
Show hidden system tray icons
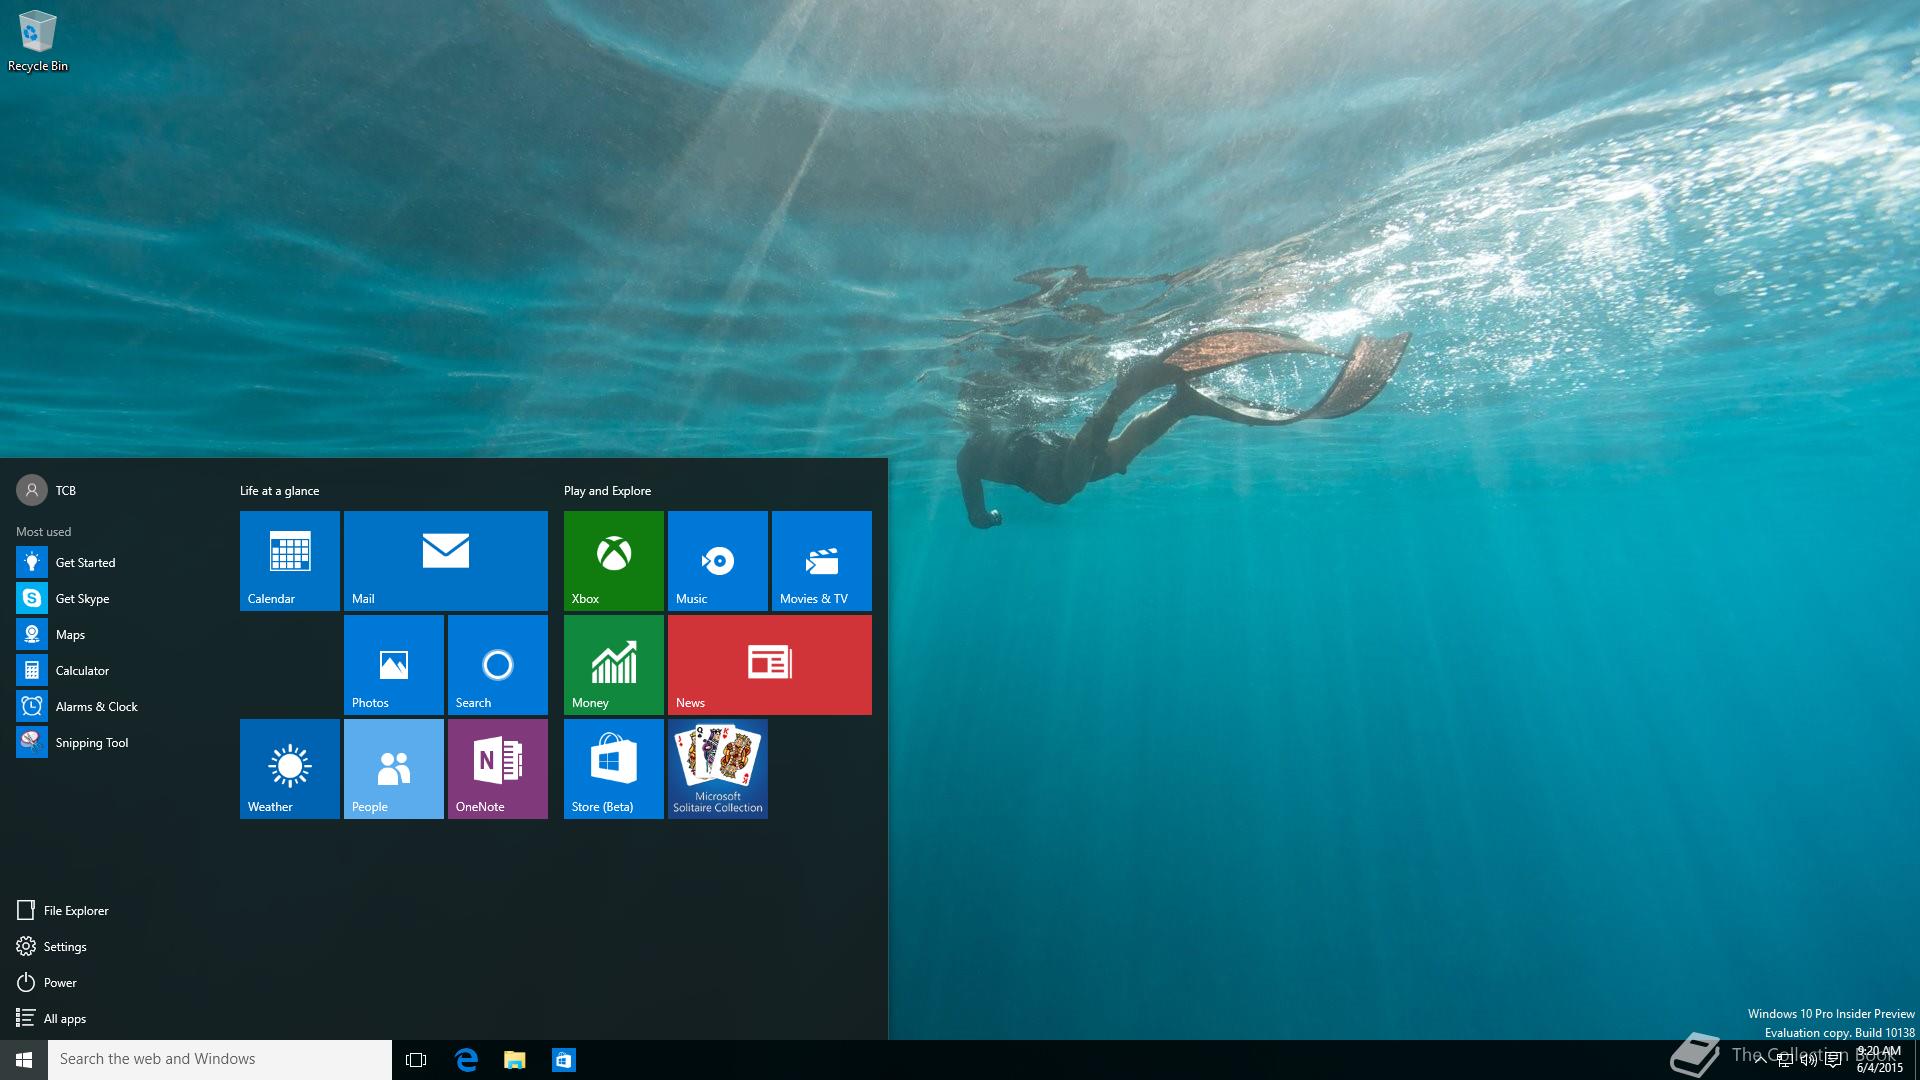pyautogui.click(x=1760, y=1060)
